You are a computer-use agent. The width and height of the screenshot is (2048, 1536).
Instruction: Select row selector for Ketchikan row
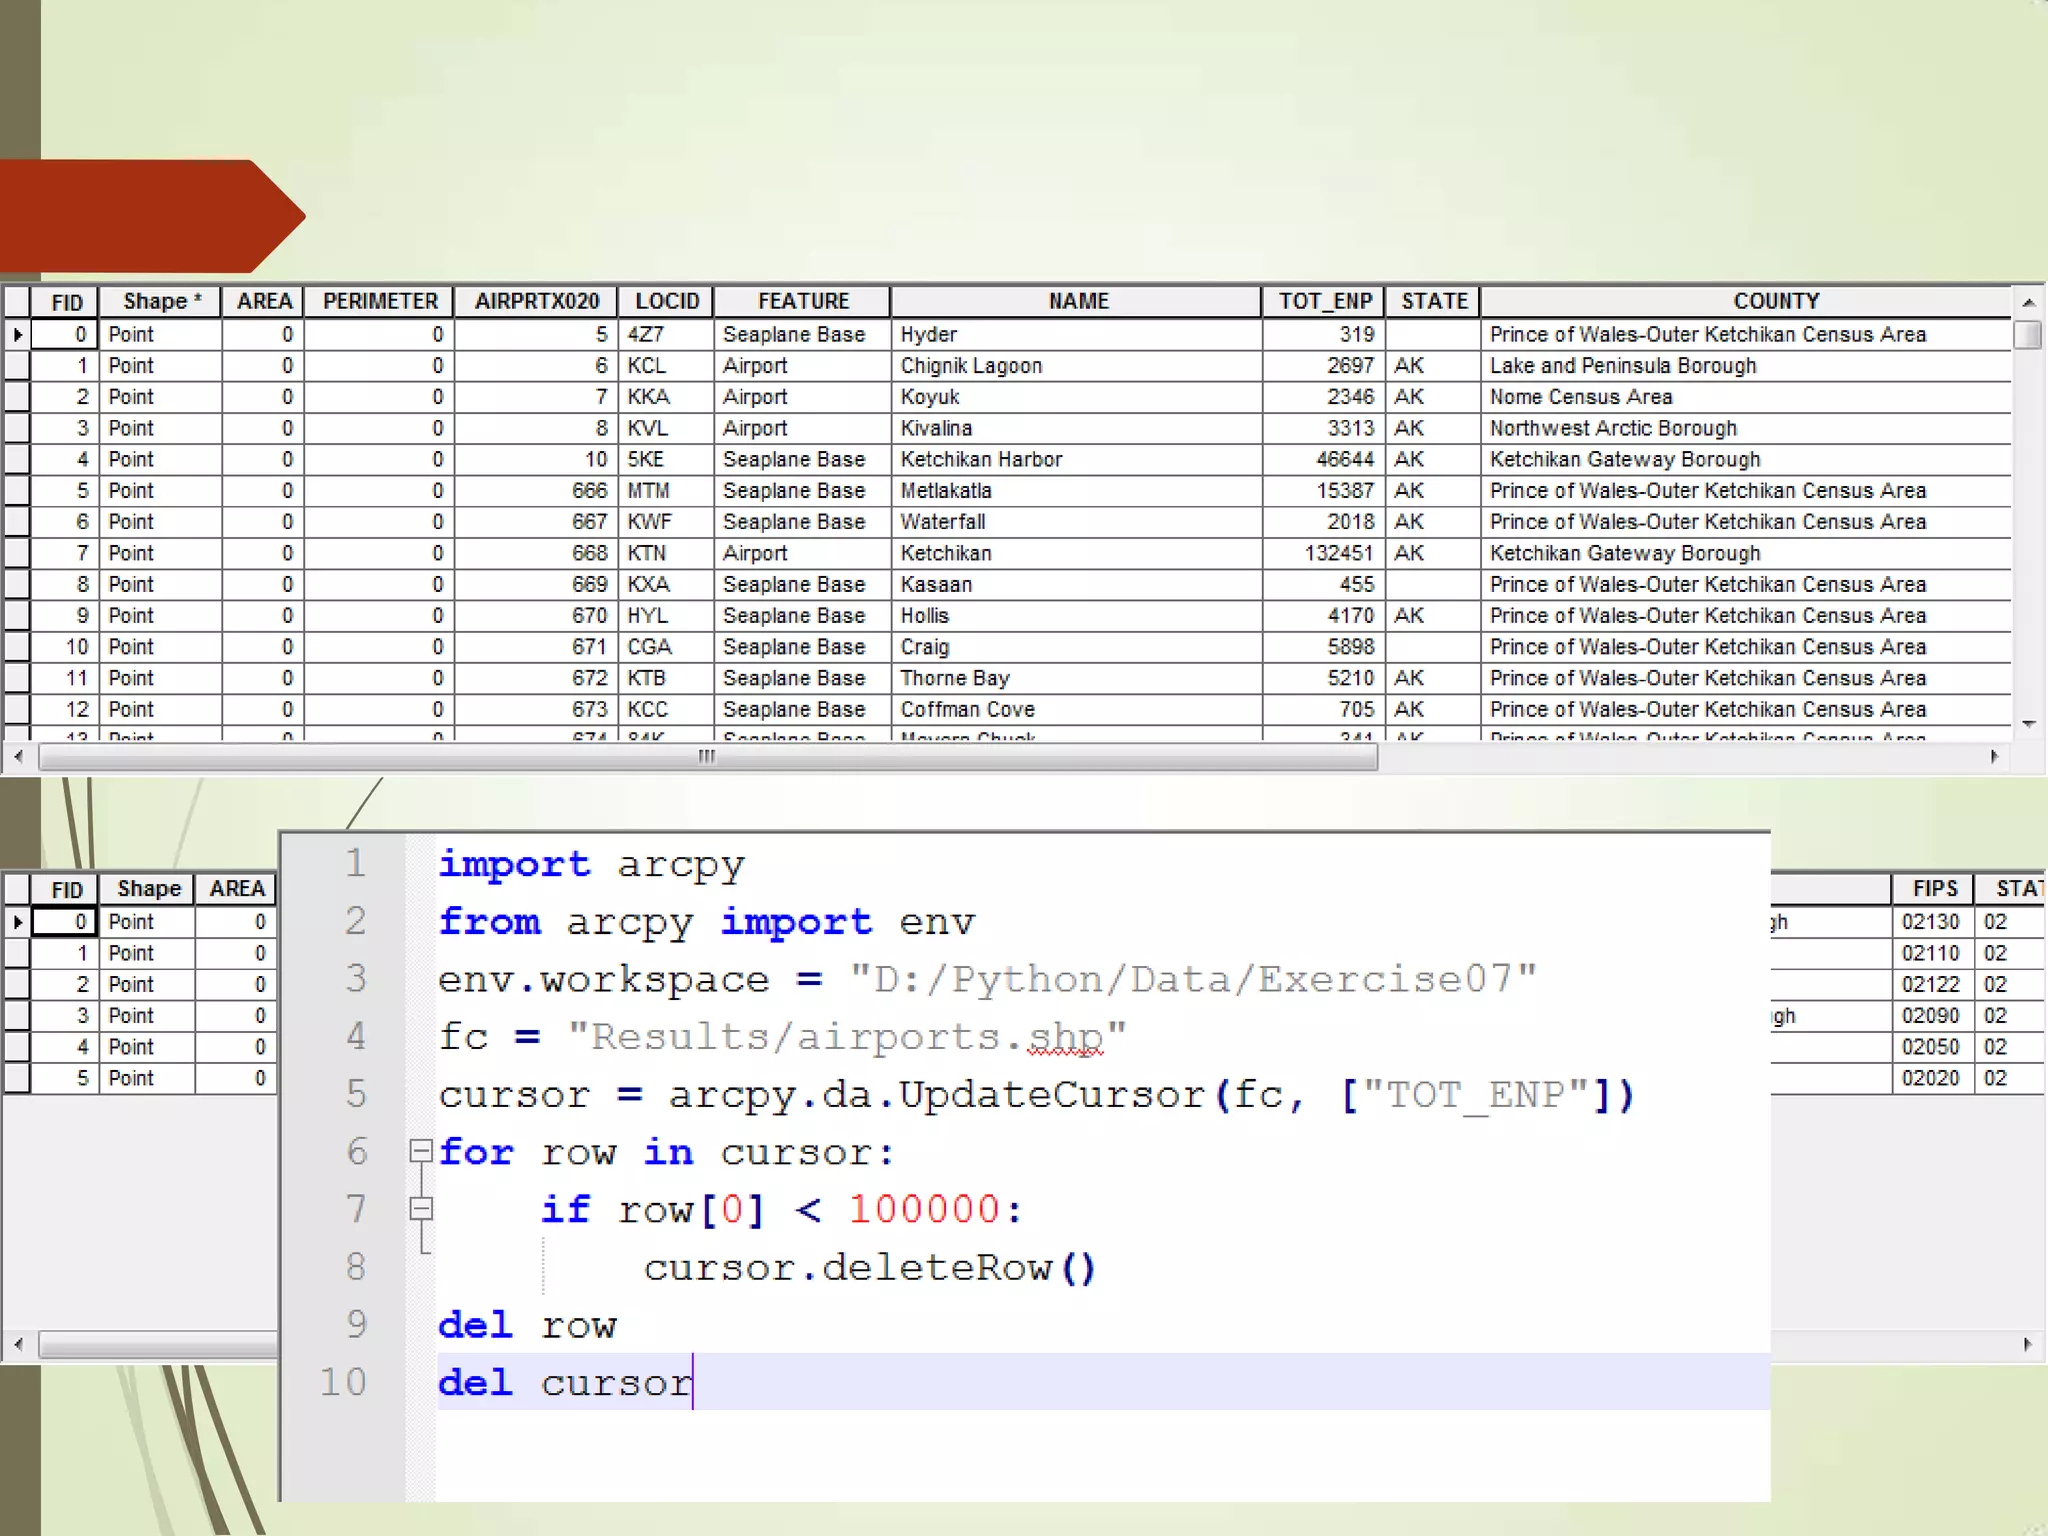click(x=17, y=553)
